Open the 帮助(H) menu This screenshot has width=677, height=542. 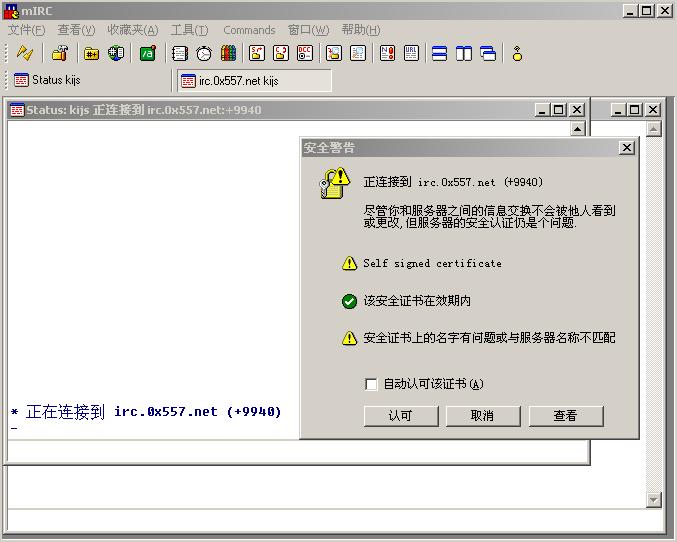[x=361, y=30]
